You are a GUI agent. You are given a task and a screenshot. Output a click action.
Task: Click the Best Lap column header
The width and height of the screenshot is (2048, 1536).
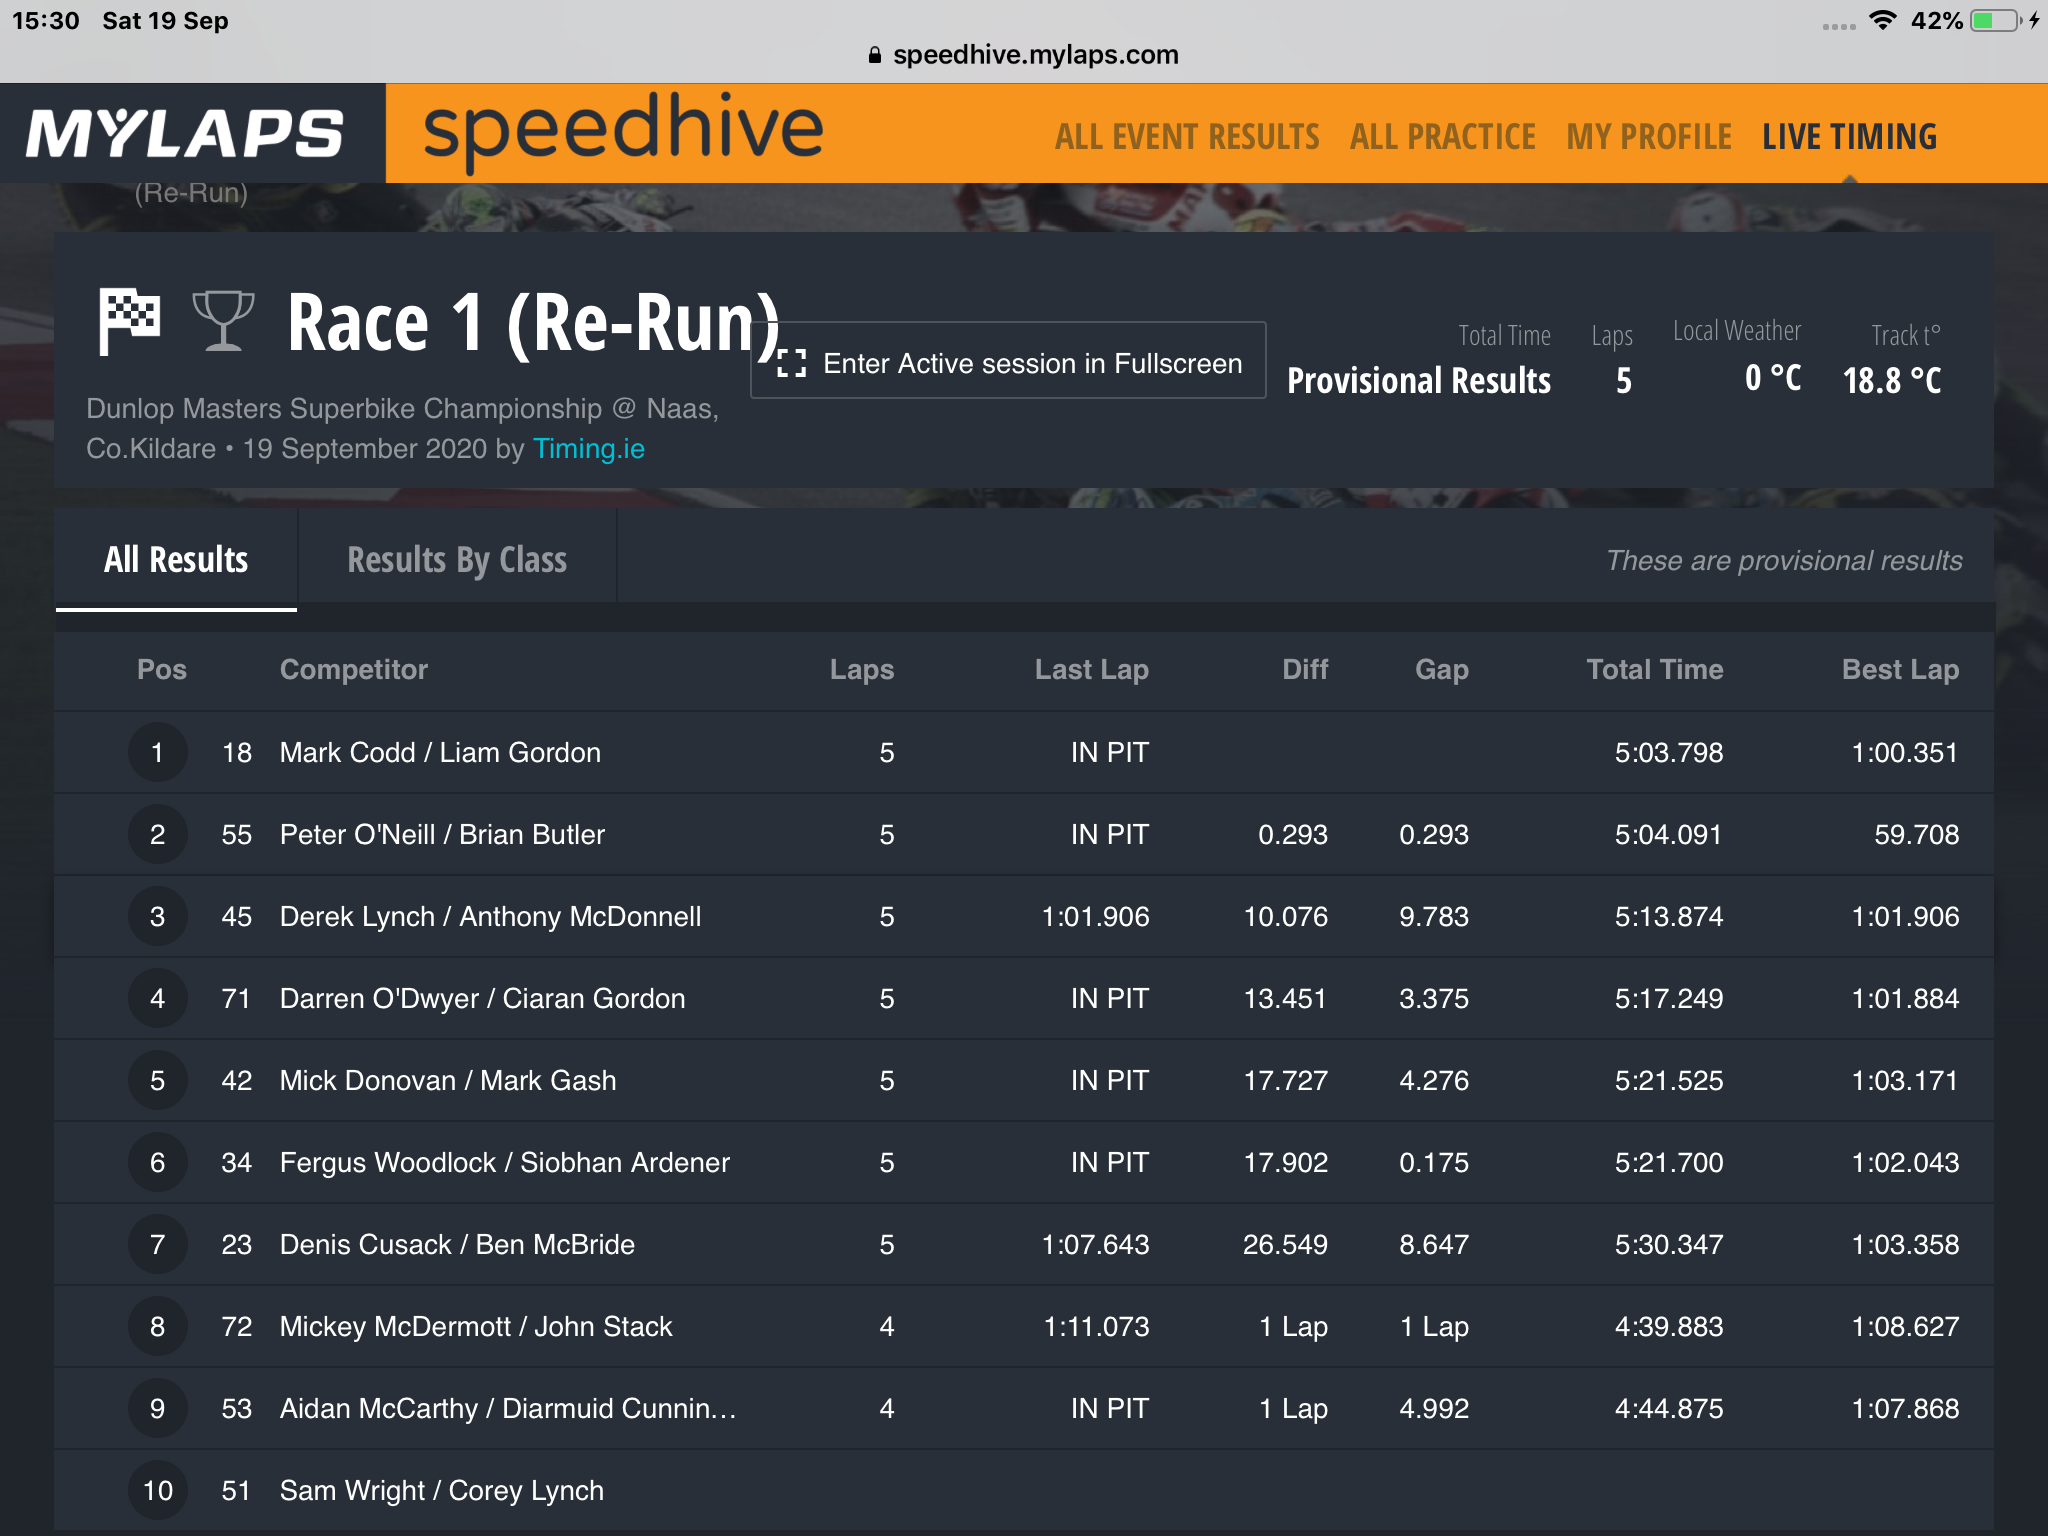point(1900,669)
